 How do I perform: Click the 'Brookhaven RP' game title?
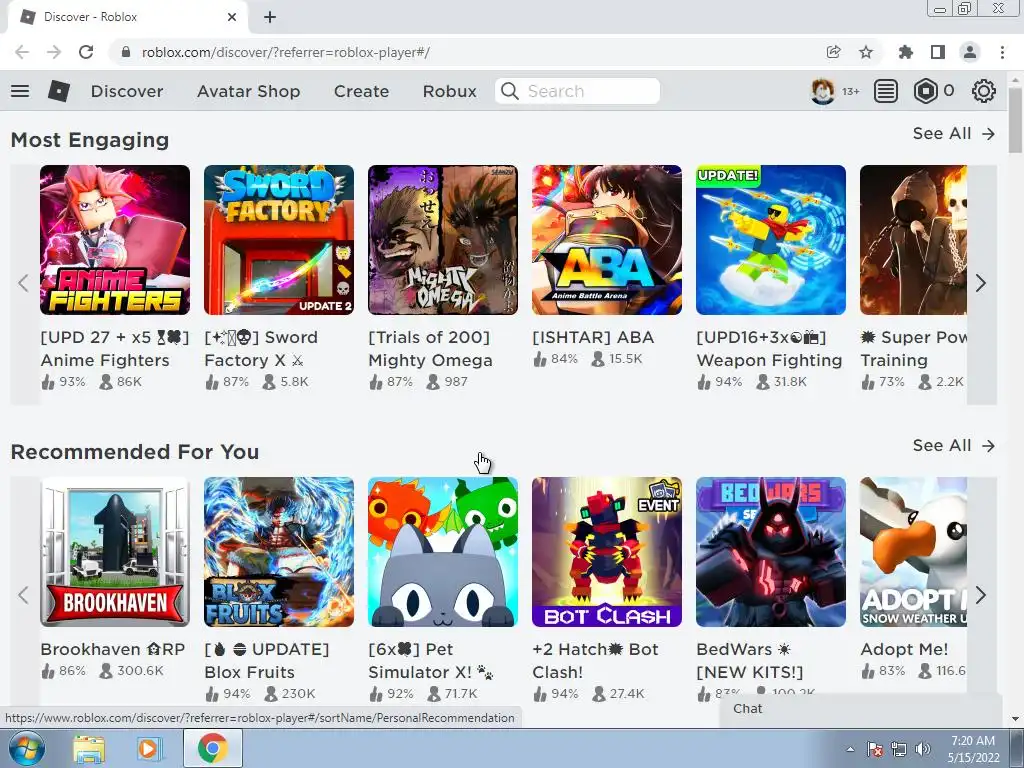[113, 649]
